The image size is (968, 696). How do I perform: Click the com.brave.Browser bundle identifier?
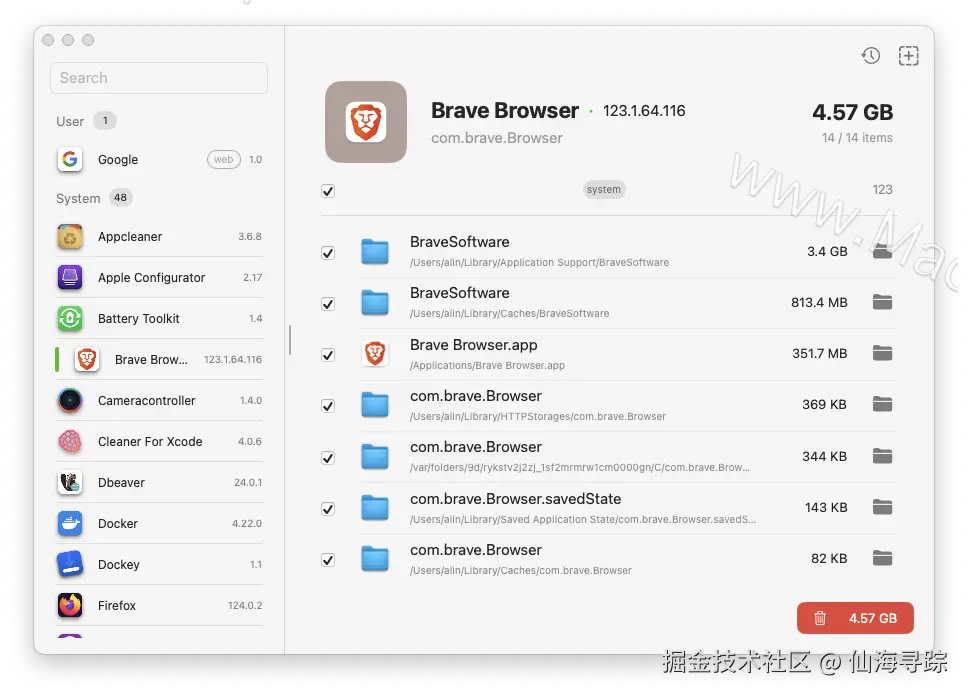[496, 138]
